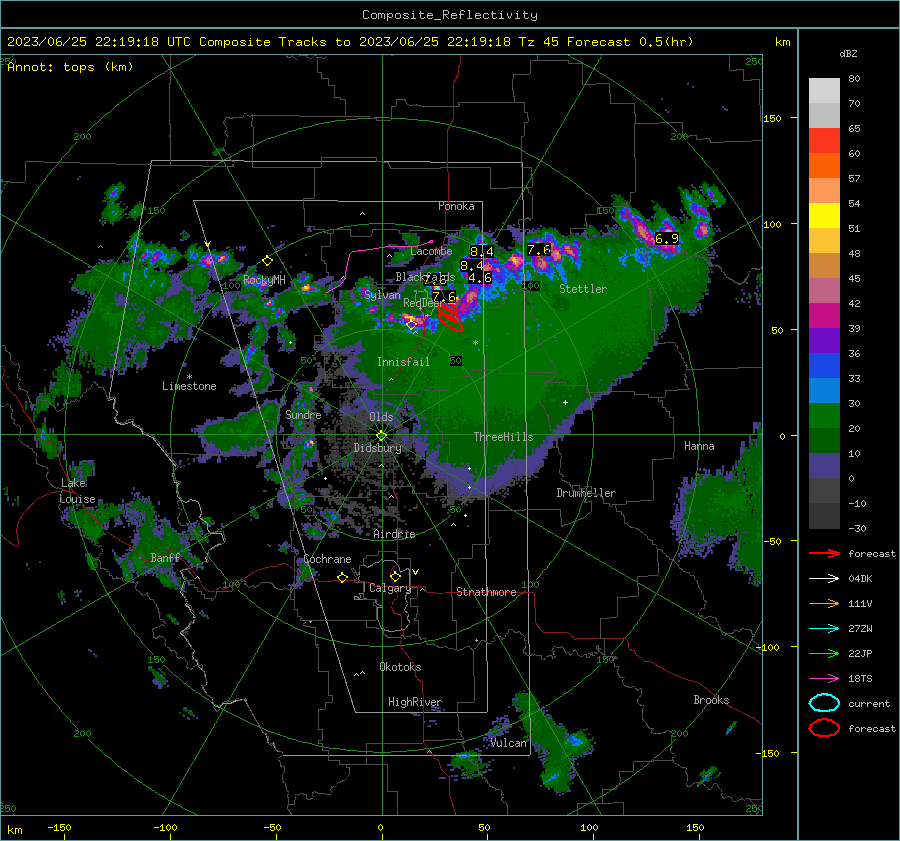
Task: Click the Cochrane city label
Action: click(327, 559)
